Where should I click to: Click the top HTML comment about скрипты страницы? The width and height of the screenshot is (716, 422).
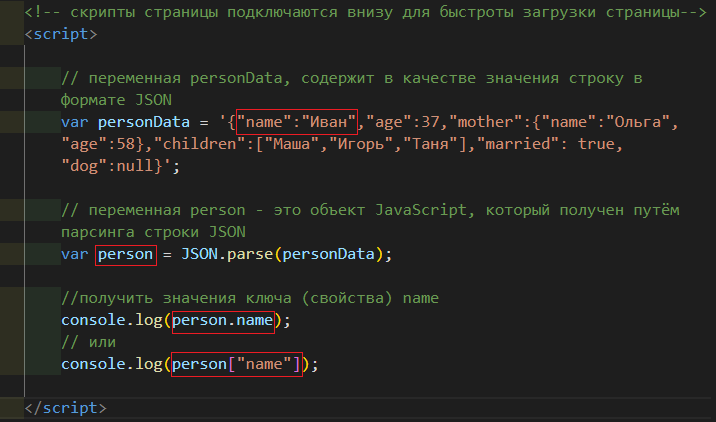coord(365,12)
